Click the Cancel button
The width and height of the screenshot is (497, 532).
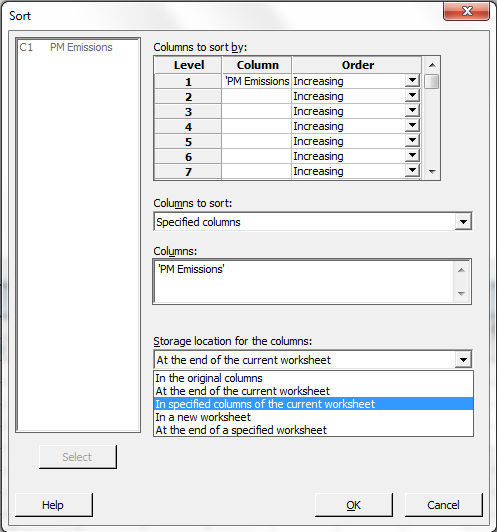[443, 505]
